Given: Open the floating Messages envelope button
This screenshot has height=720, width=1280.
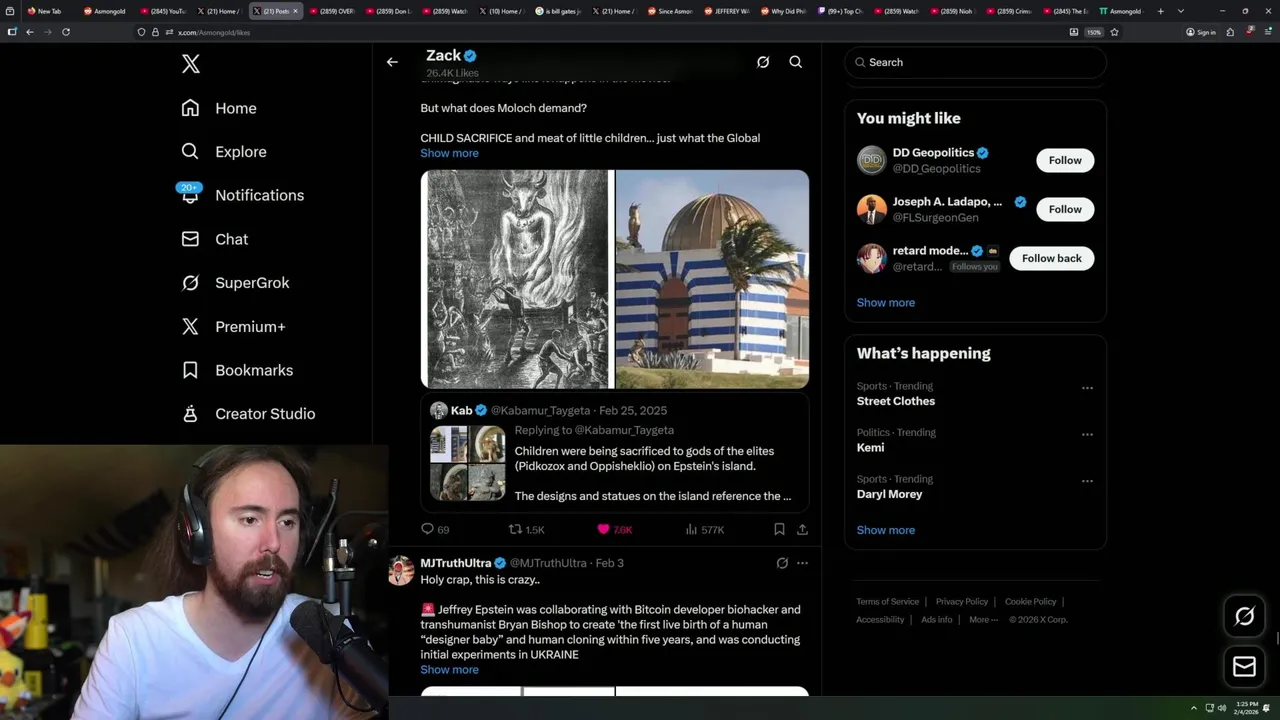Looking at the screenshot, I should [1244, 667].
